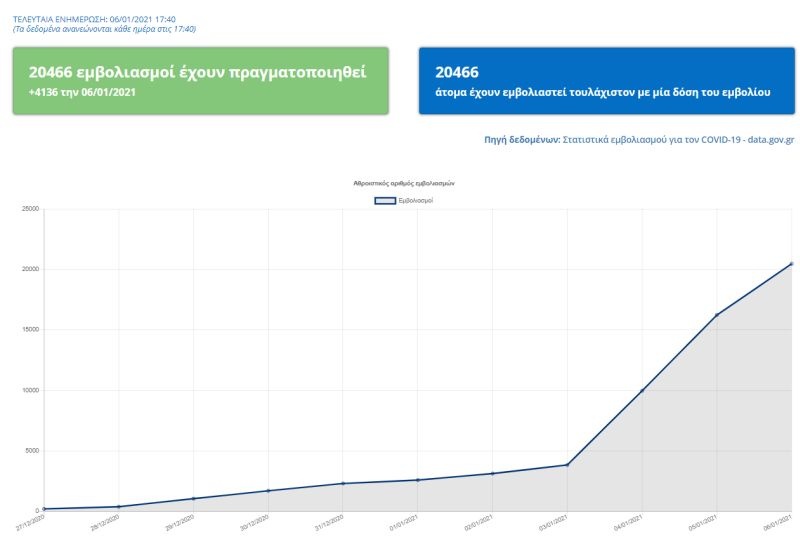800x551 pixels.
Task: Click the last update timestamp text
Action: pyautogui.click(x=94, y=19)
